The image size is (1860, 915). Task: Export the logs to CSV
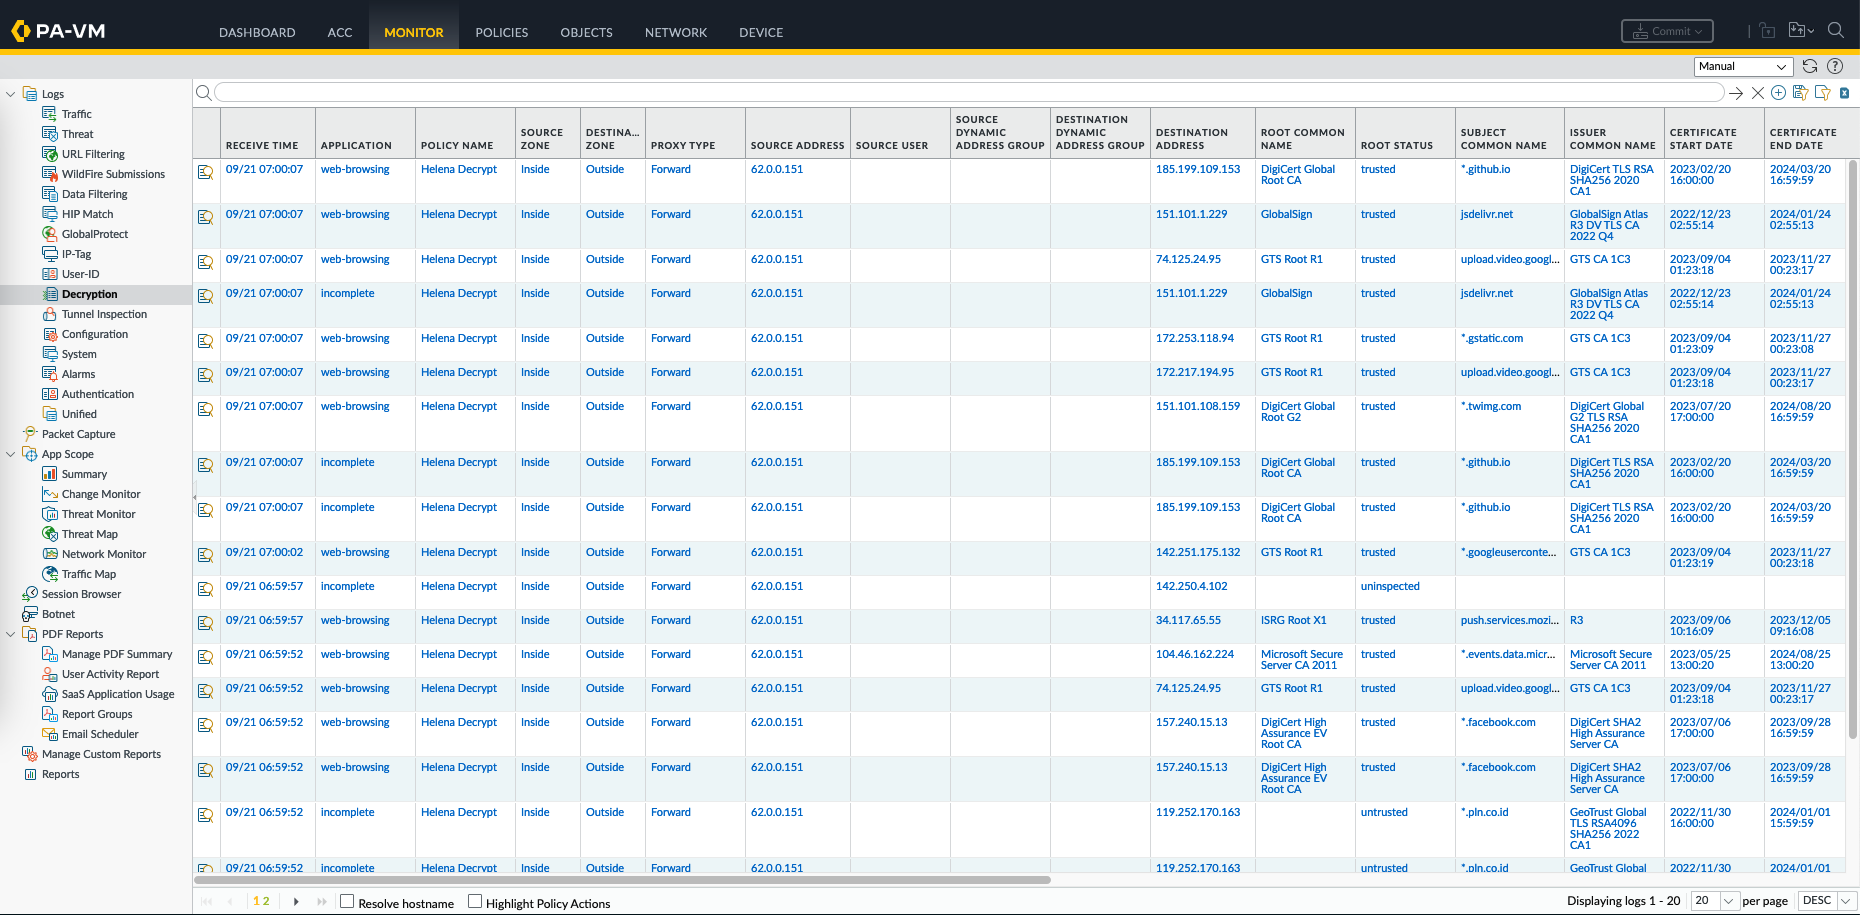(1844, 93)
